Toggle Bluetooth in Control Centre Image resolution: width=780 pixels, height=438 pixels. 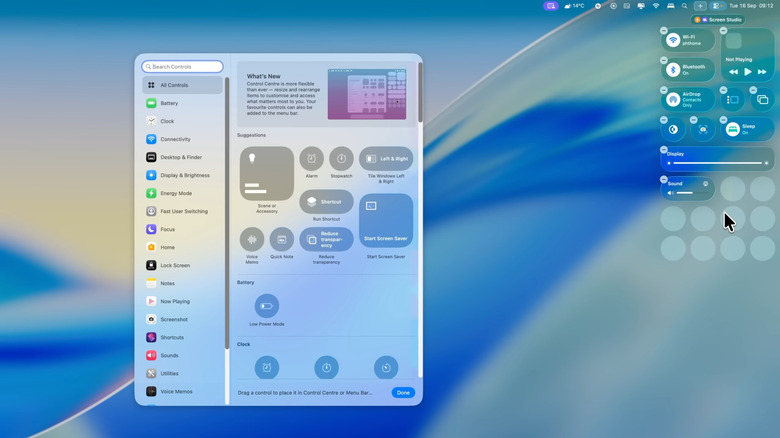pos(674,70)
